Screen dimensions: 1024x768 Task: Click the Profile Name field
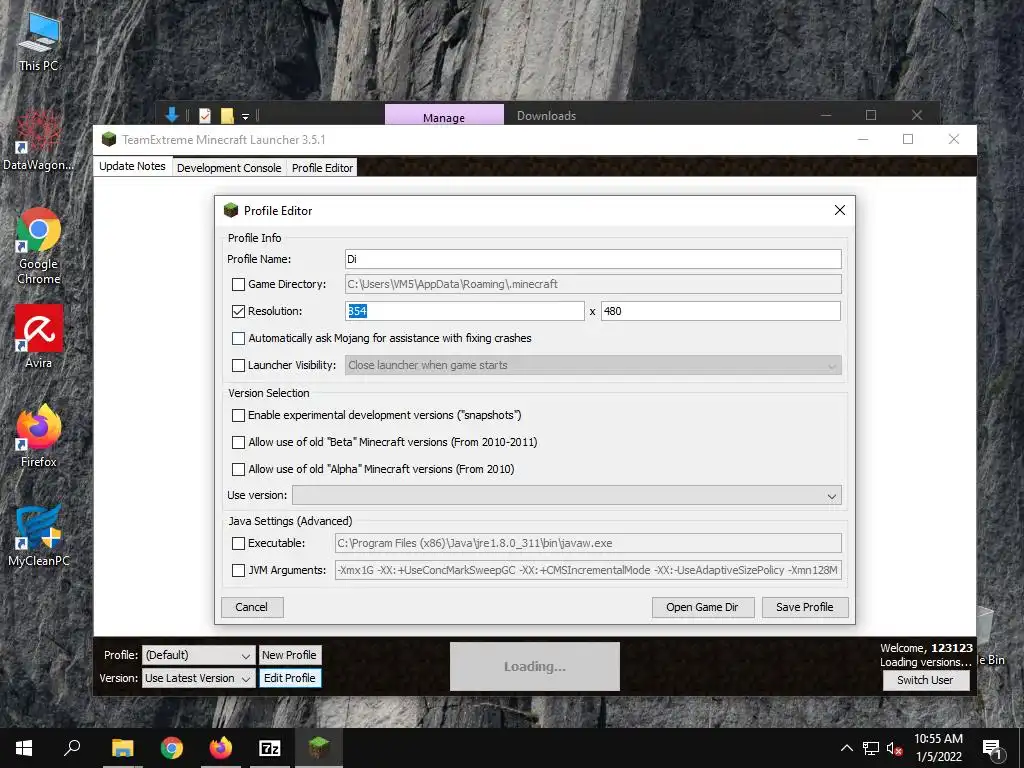point(593,259)
